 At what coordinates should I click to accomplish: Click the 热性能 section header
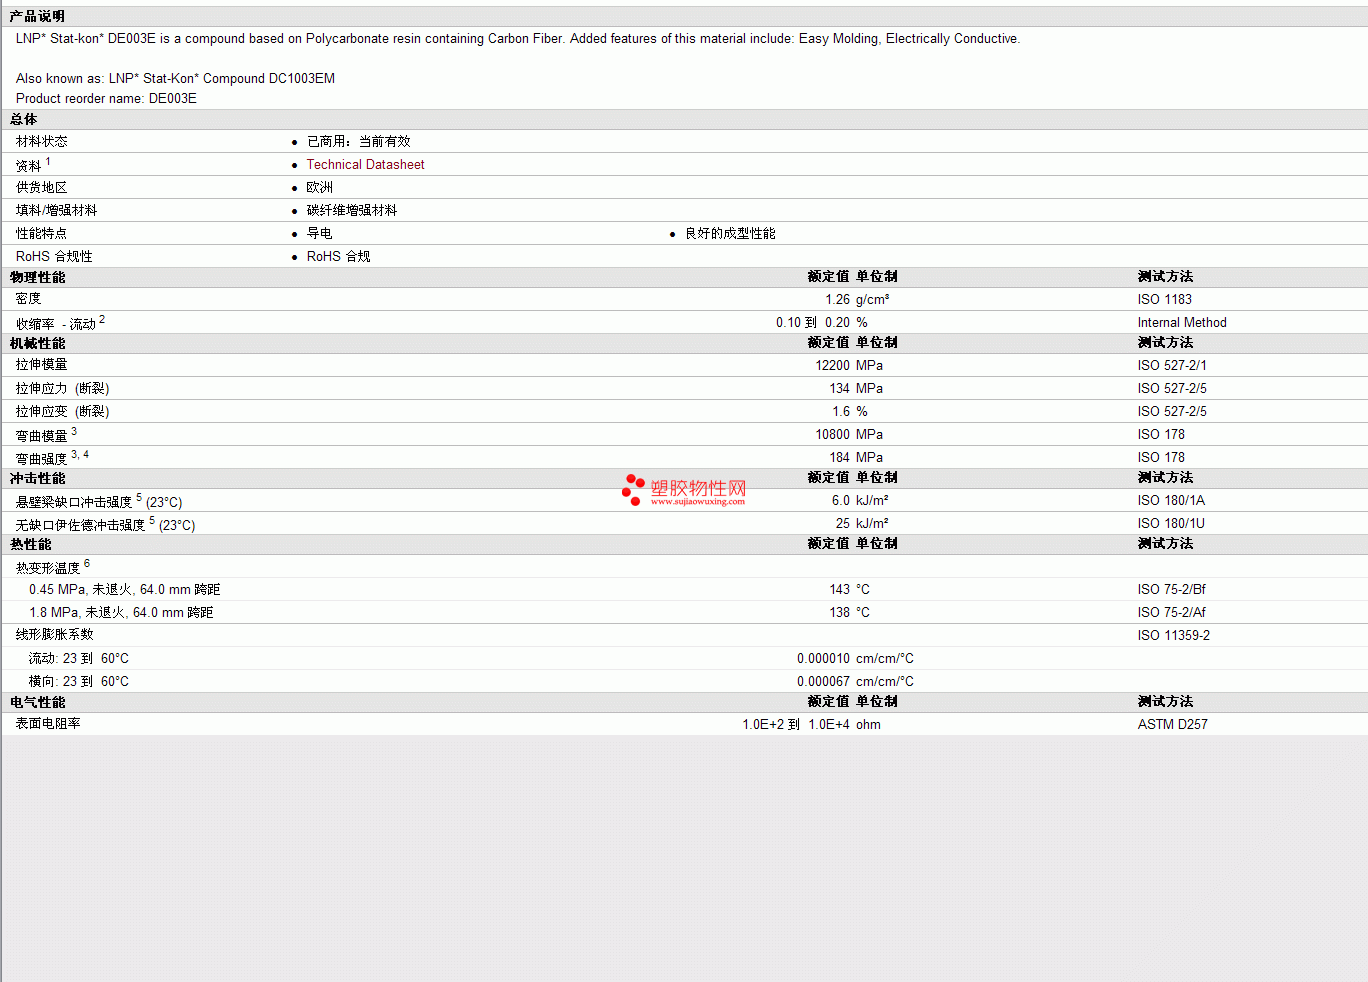pyautogui.click(x=30, y=544)
